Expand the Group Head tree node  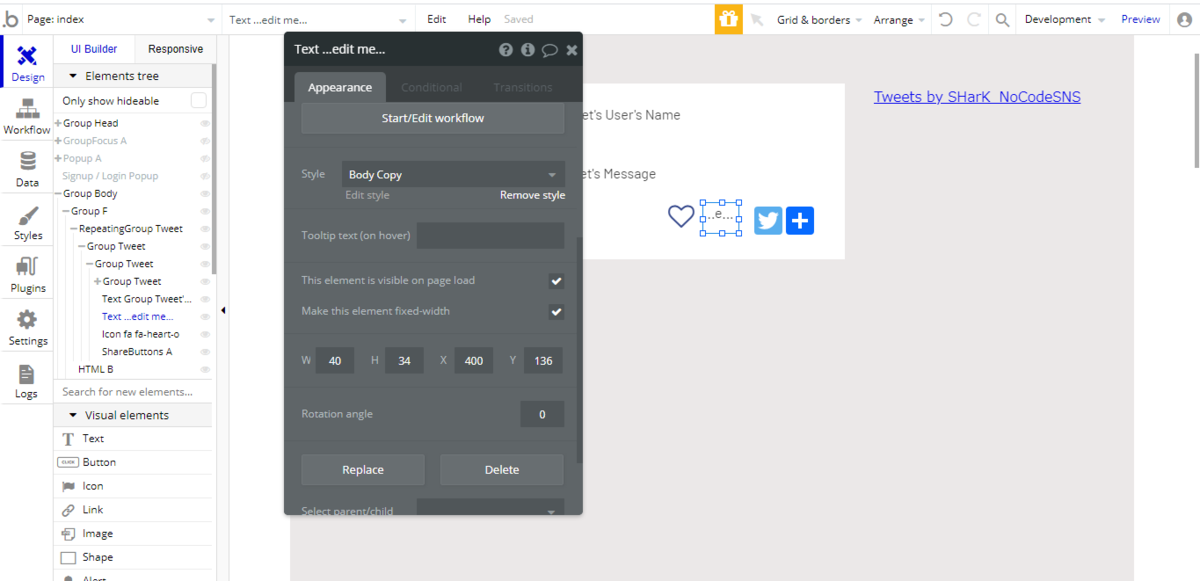pyautogui.click(x=58, y=123)
